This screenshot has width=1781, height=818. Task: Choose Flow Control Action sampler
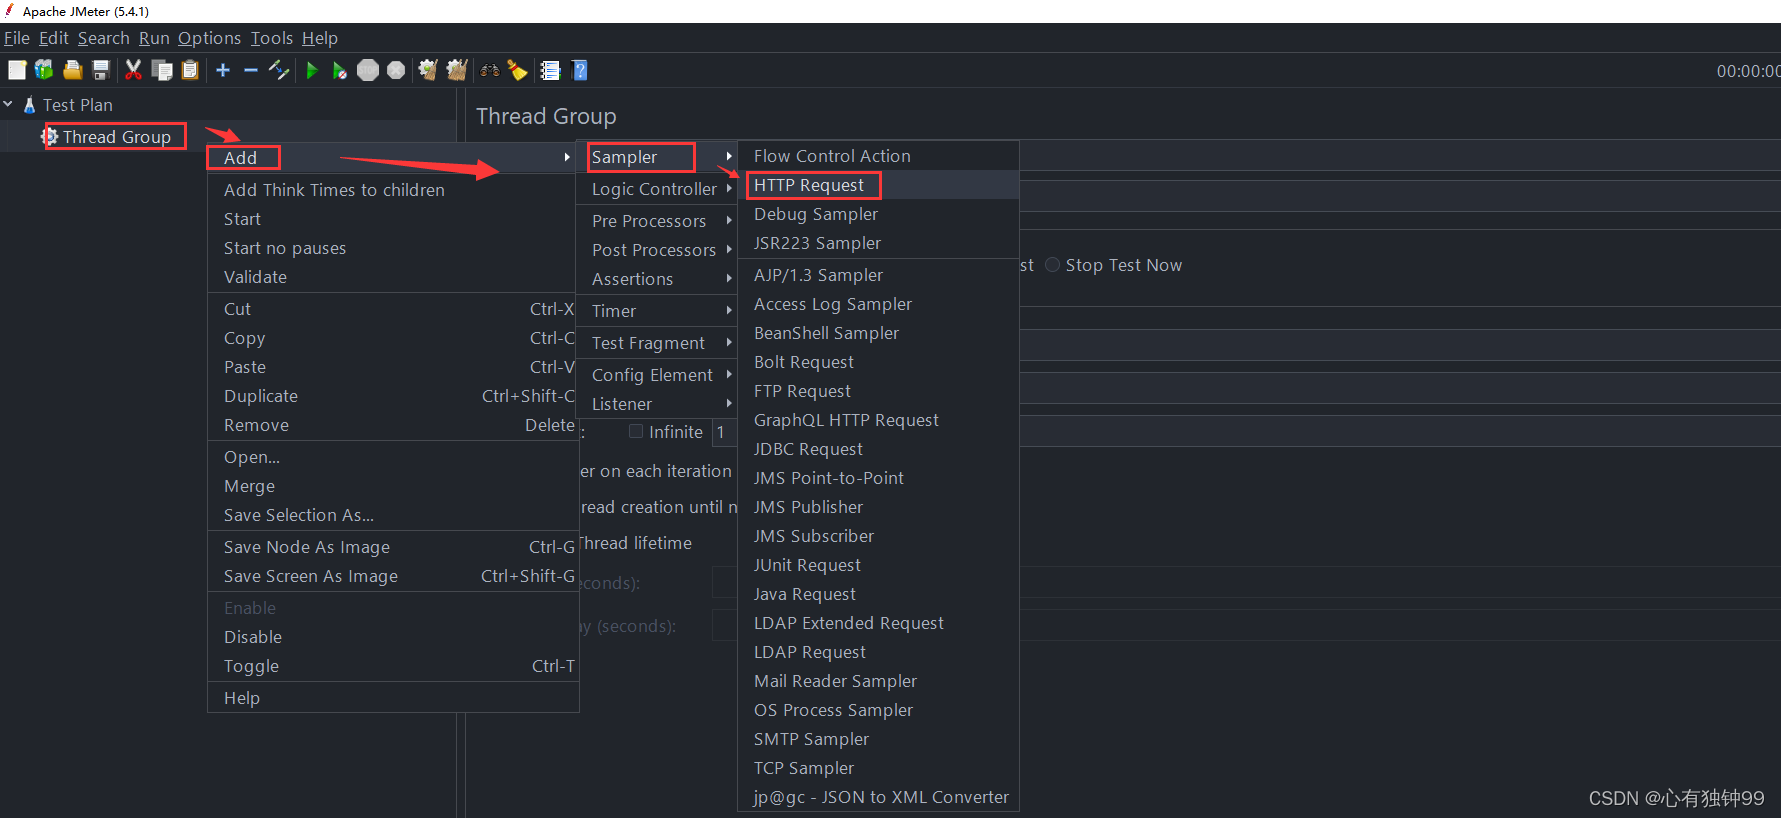878,156
